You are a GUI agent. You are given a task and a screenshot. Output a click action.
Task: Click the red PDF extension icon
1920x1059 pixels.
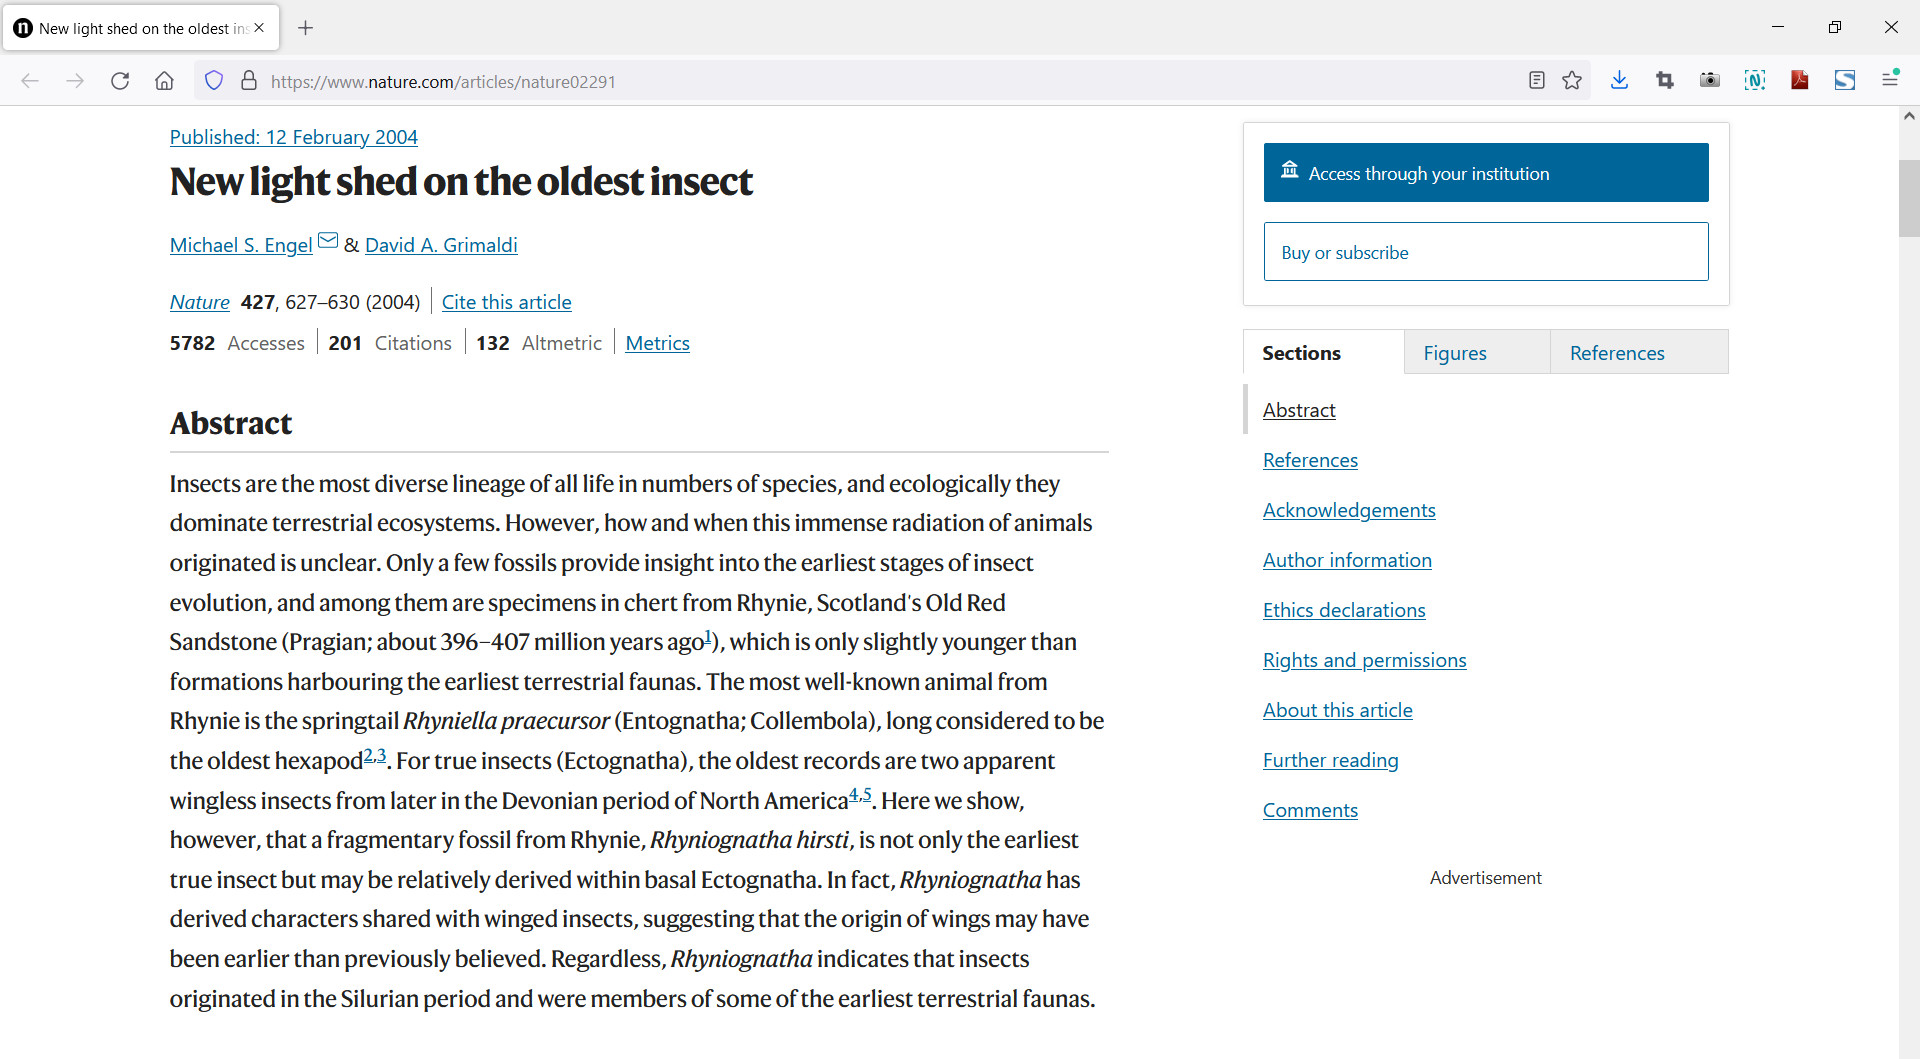pyautogui.click(x=1800, y=81)
